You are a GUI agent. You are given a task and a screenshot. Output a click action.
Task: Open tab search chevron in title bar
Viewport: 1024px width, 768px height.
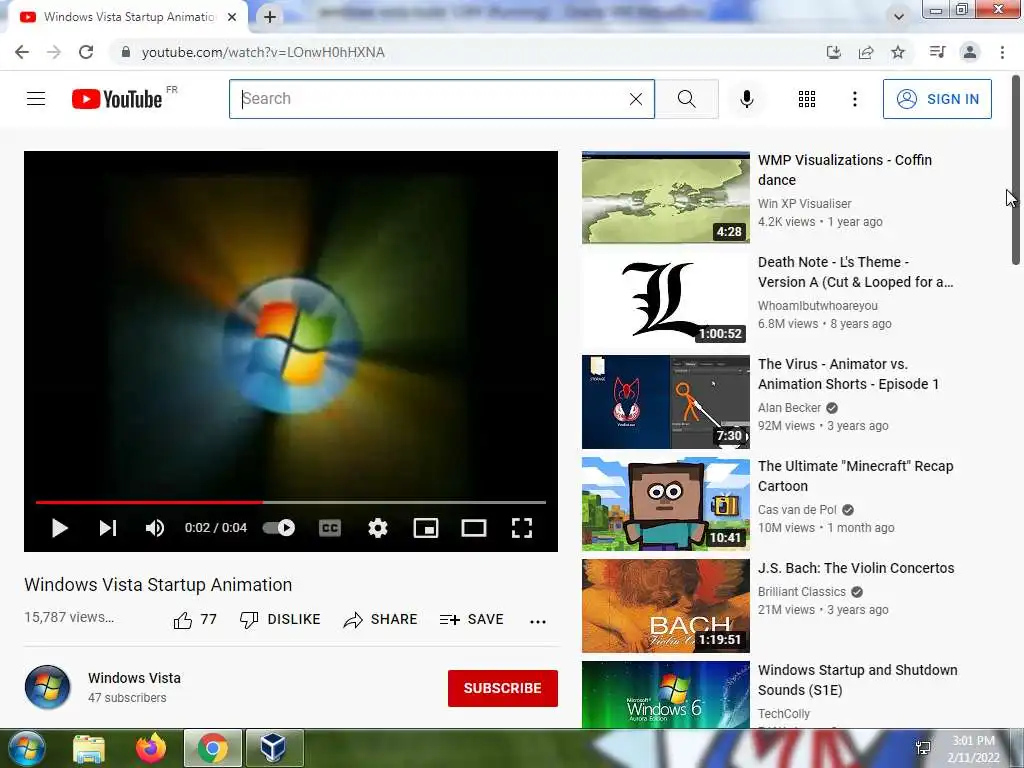pyautogui.click(x=899, y=17)
